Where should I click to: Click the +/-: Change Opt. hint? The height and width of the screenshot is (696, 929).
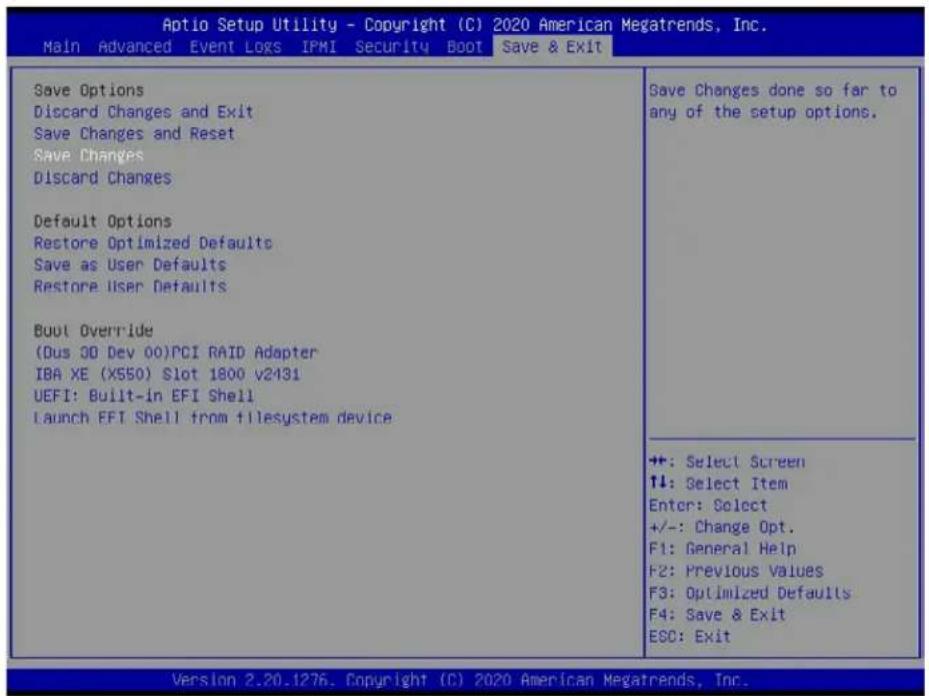pos(721,527)
